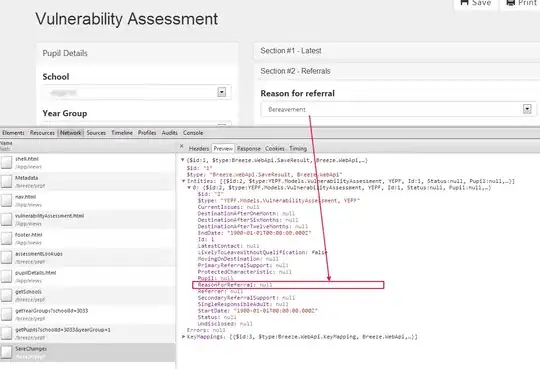Switch to the Elements devtools tab
540x369 pixels.
pos(13,133)
